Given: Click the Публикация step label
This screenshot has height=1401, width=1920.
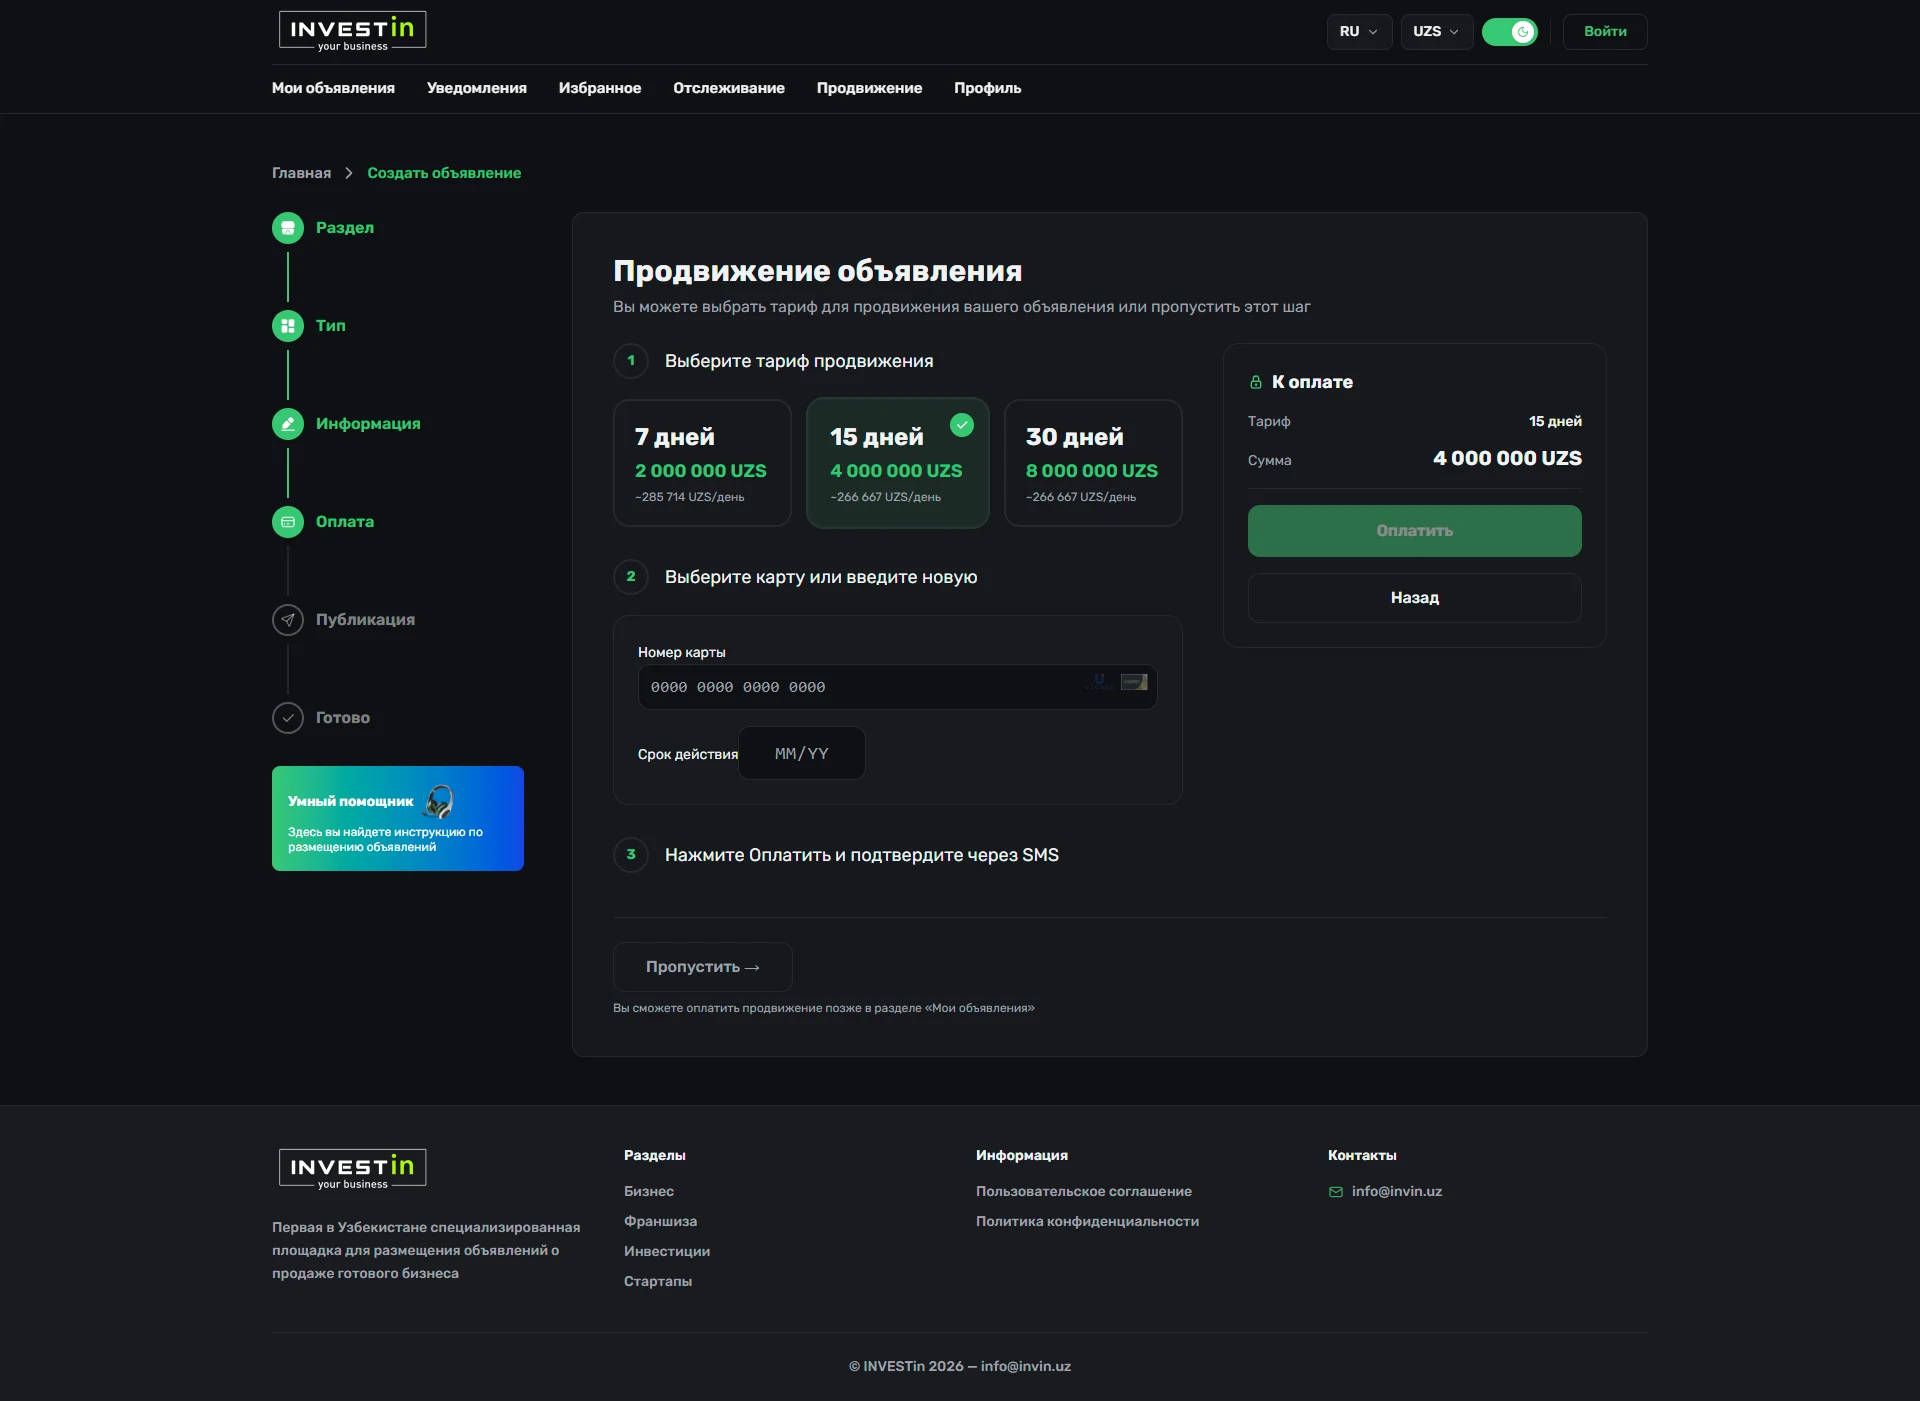Looking at the screenshot, I should click(365, 620).
